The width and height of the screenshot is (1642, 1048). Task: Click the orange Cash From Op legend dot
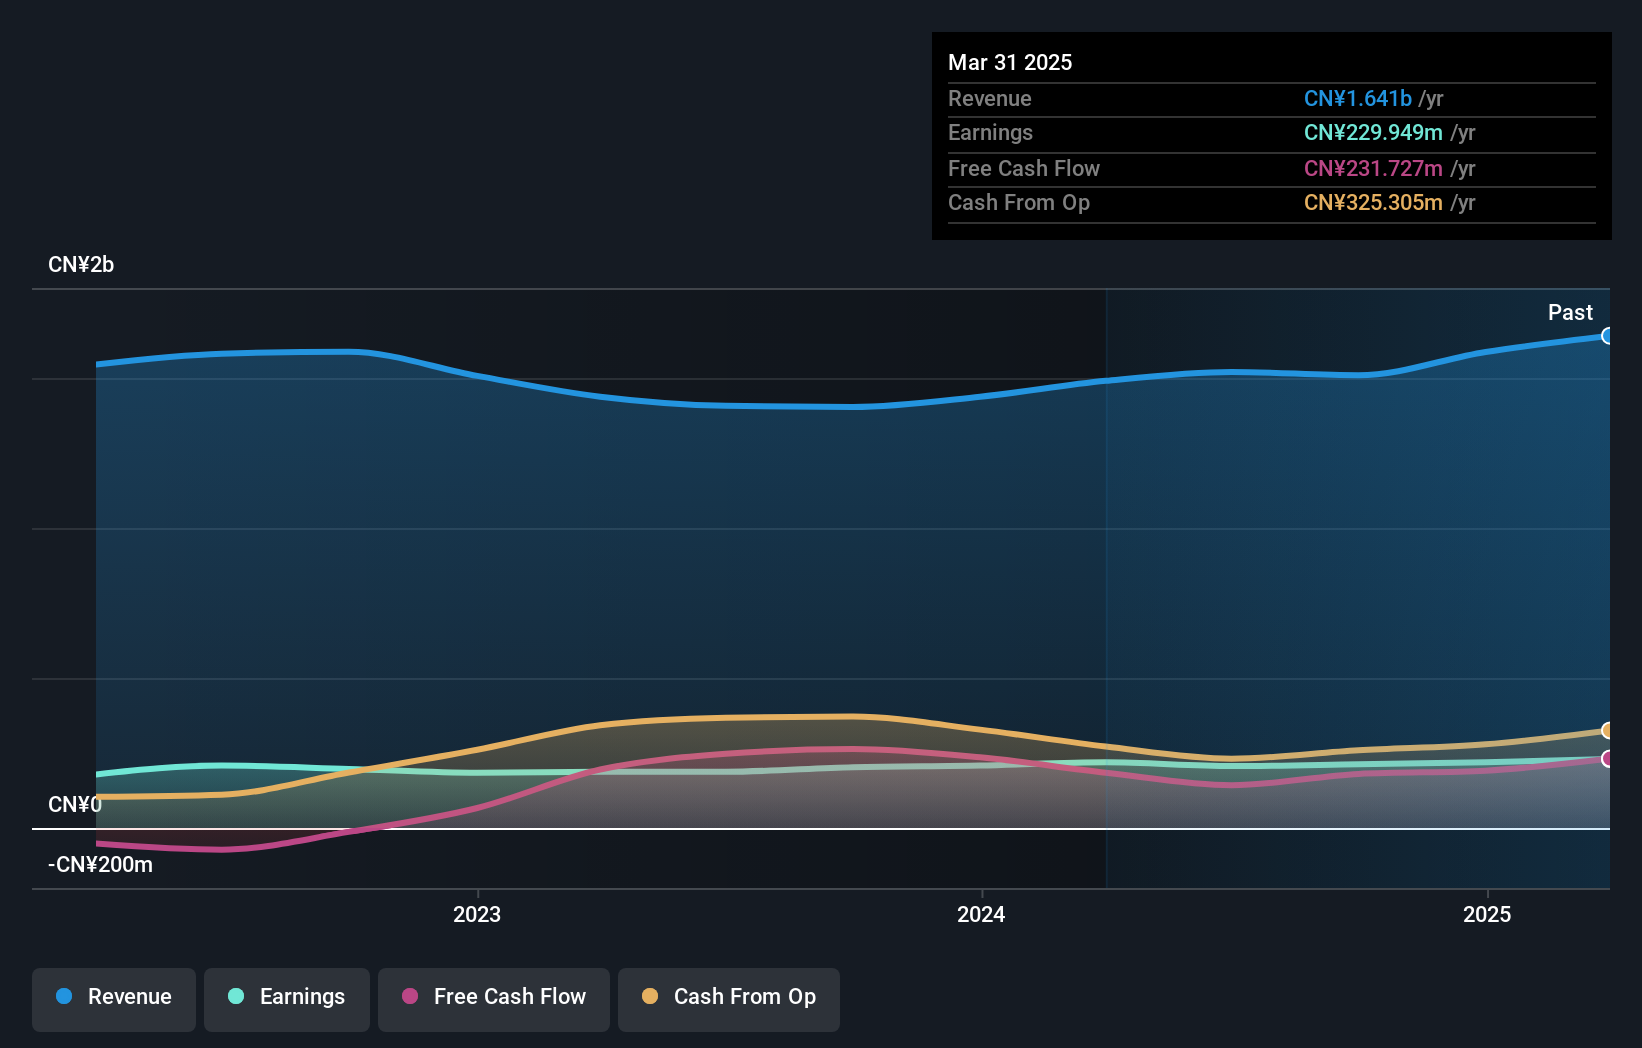(650, 996)
